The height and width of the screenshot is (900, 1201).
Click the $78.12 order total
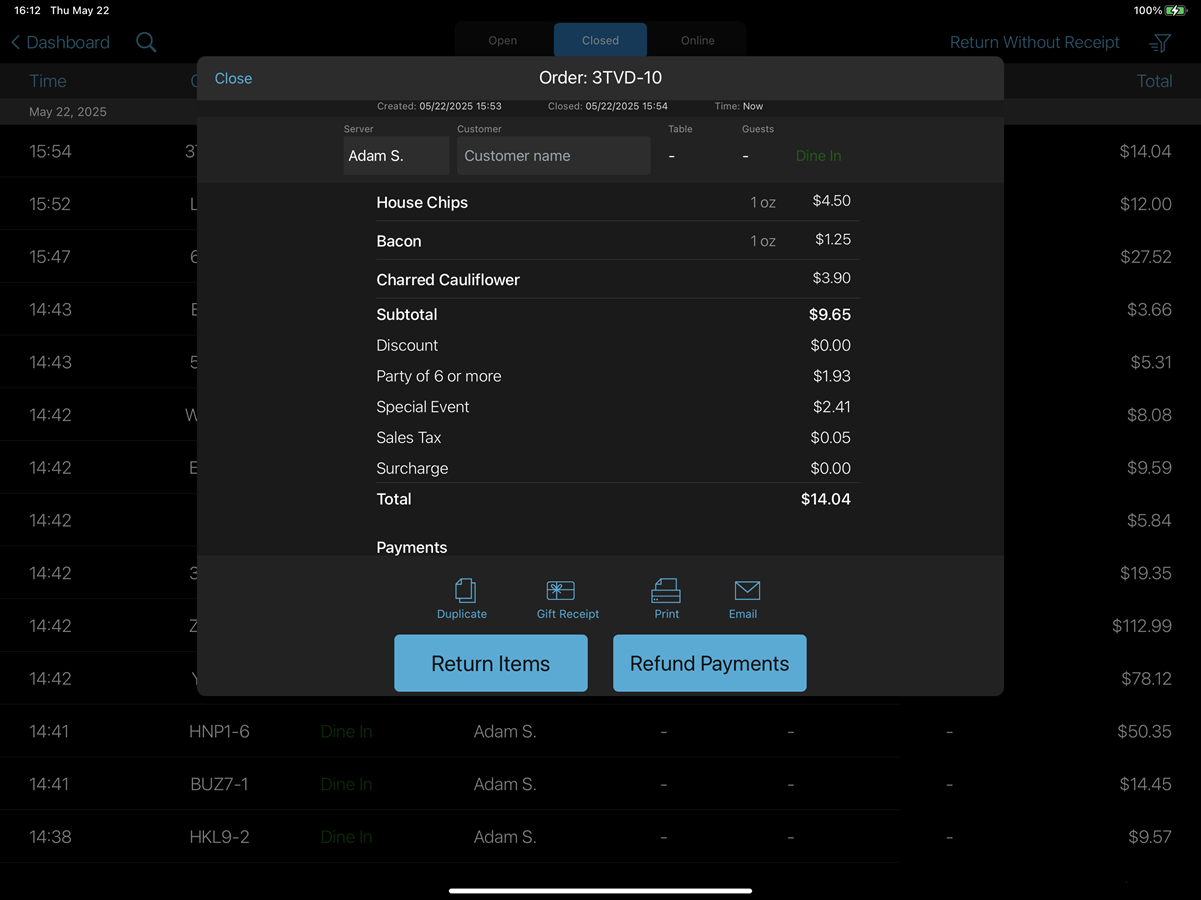(x=1146, y=679)
